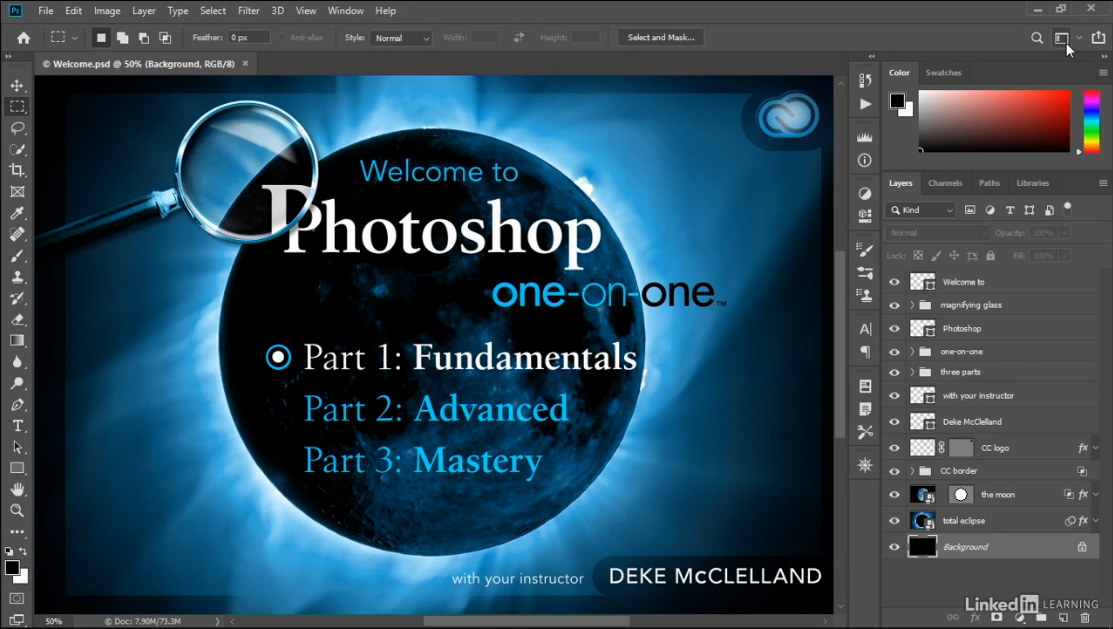Select the Frame tool
Screen dimensions: 1113x629
17,192
